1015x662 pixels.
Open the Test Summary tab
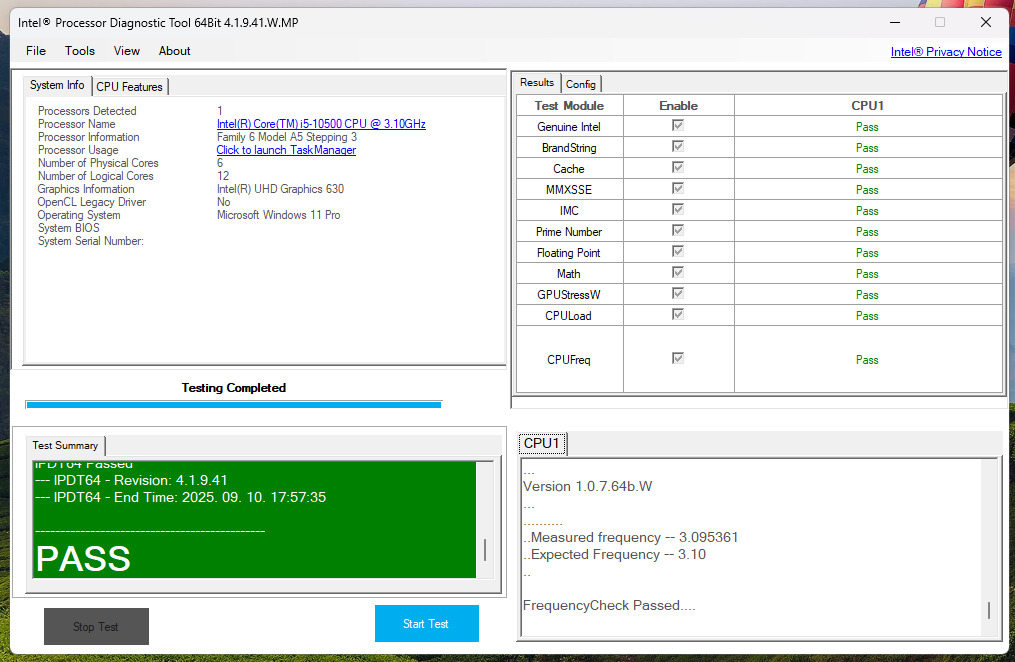click(x=65, y=445)
